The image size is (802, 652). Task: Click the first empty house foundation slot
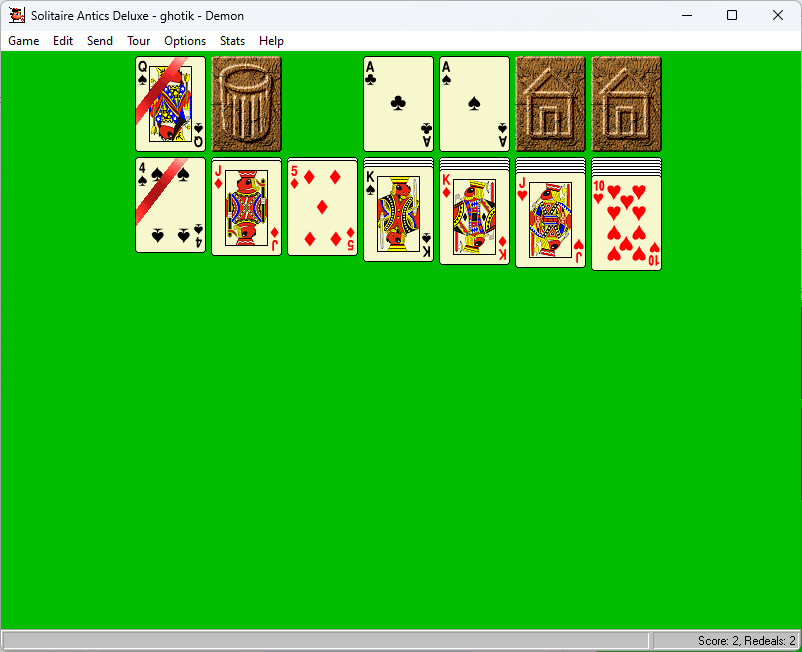[550, 104]
